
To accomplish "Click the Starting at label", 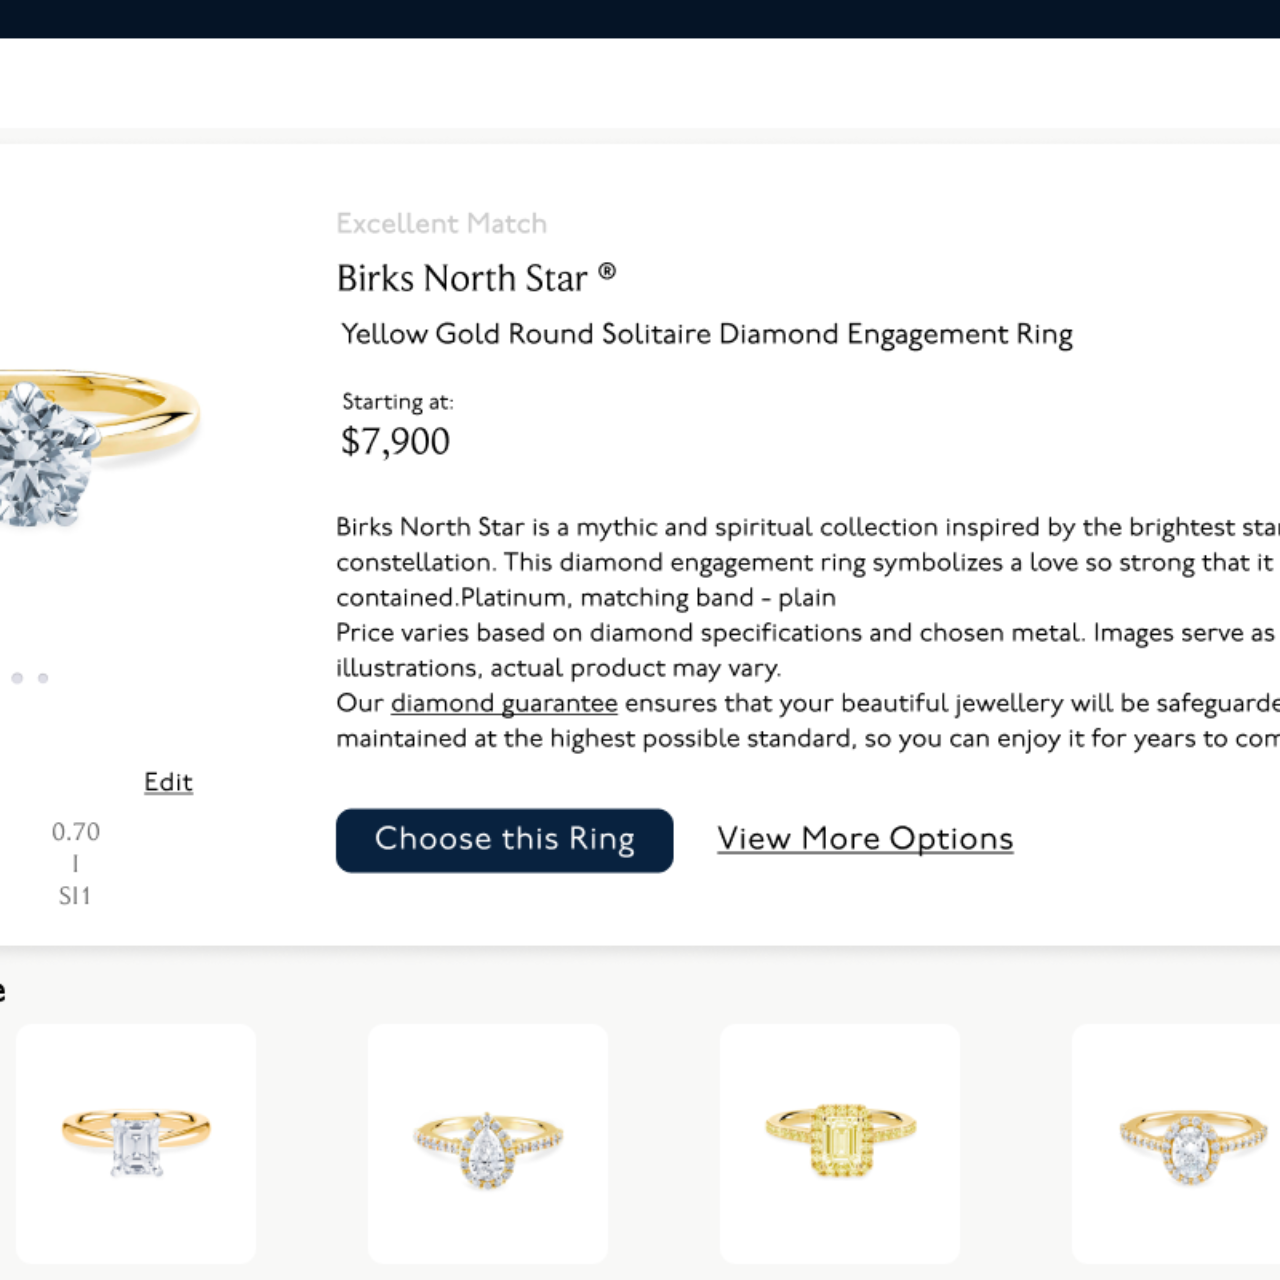I will click(x=397, y=402).
